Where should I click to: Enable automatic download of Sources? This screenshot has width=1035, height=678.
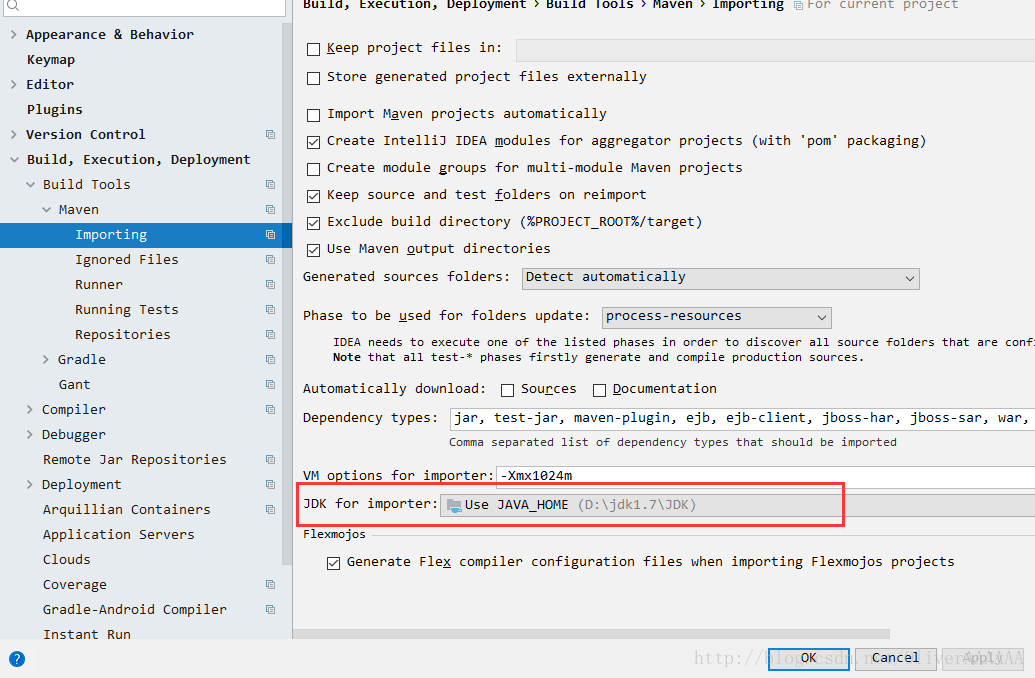tap(508, 391)
